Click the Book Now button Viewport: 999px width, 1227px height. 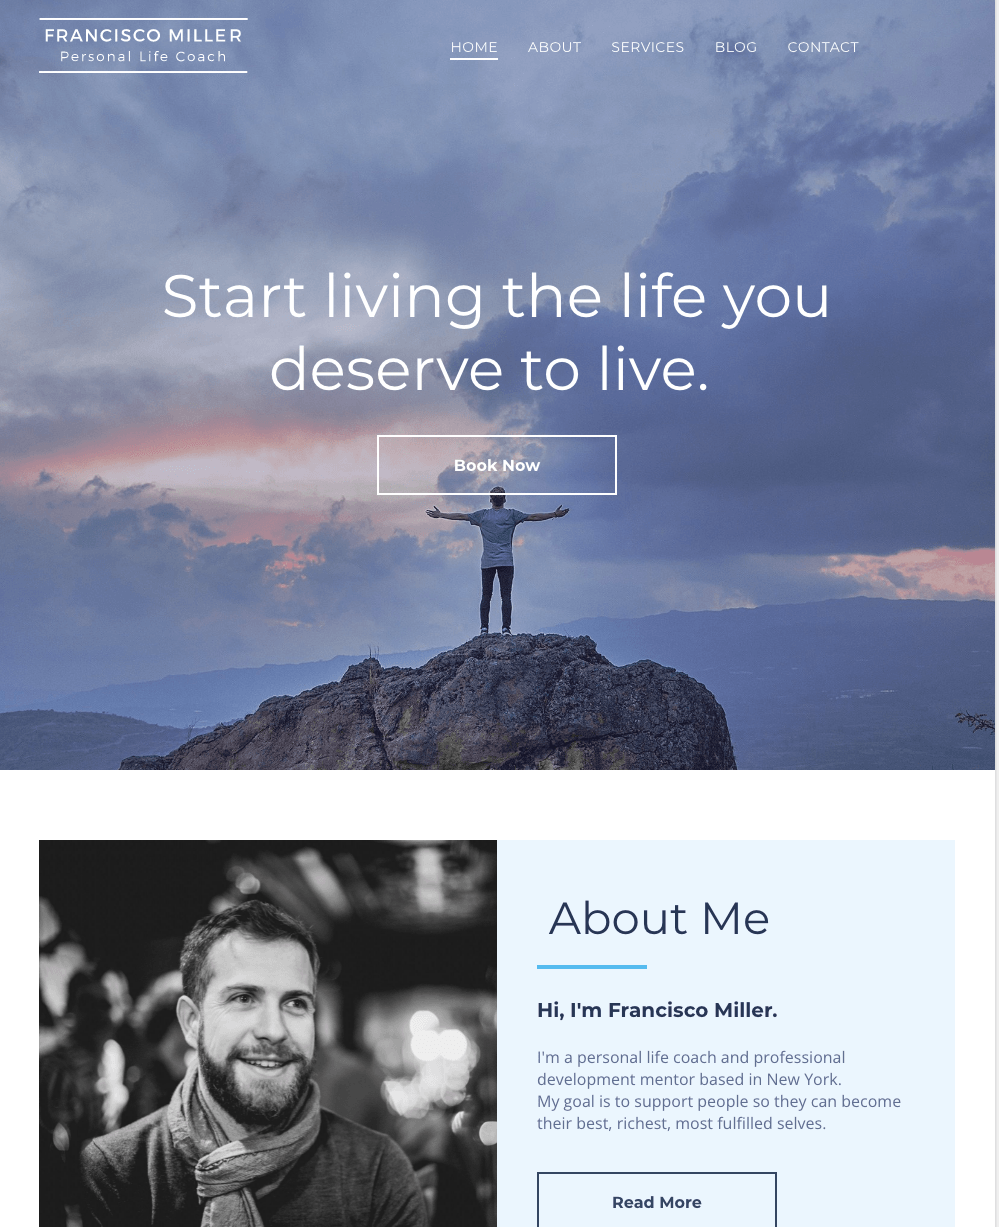coord(497,465)
